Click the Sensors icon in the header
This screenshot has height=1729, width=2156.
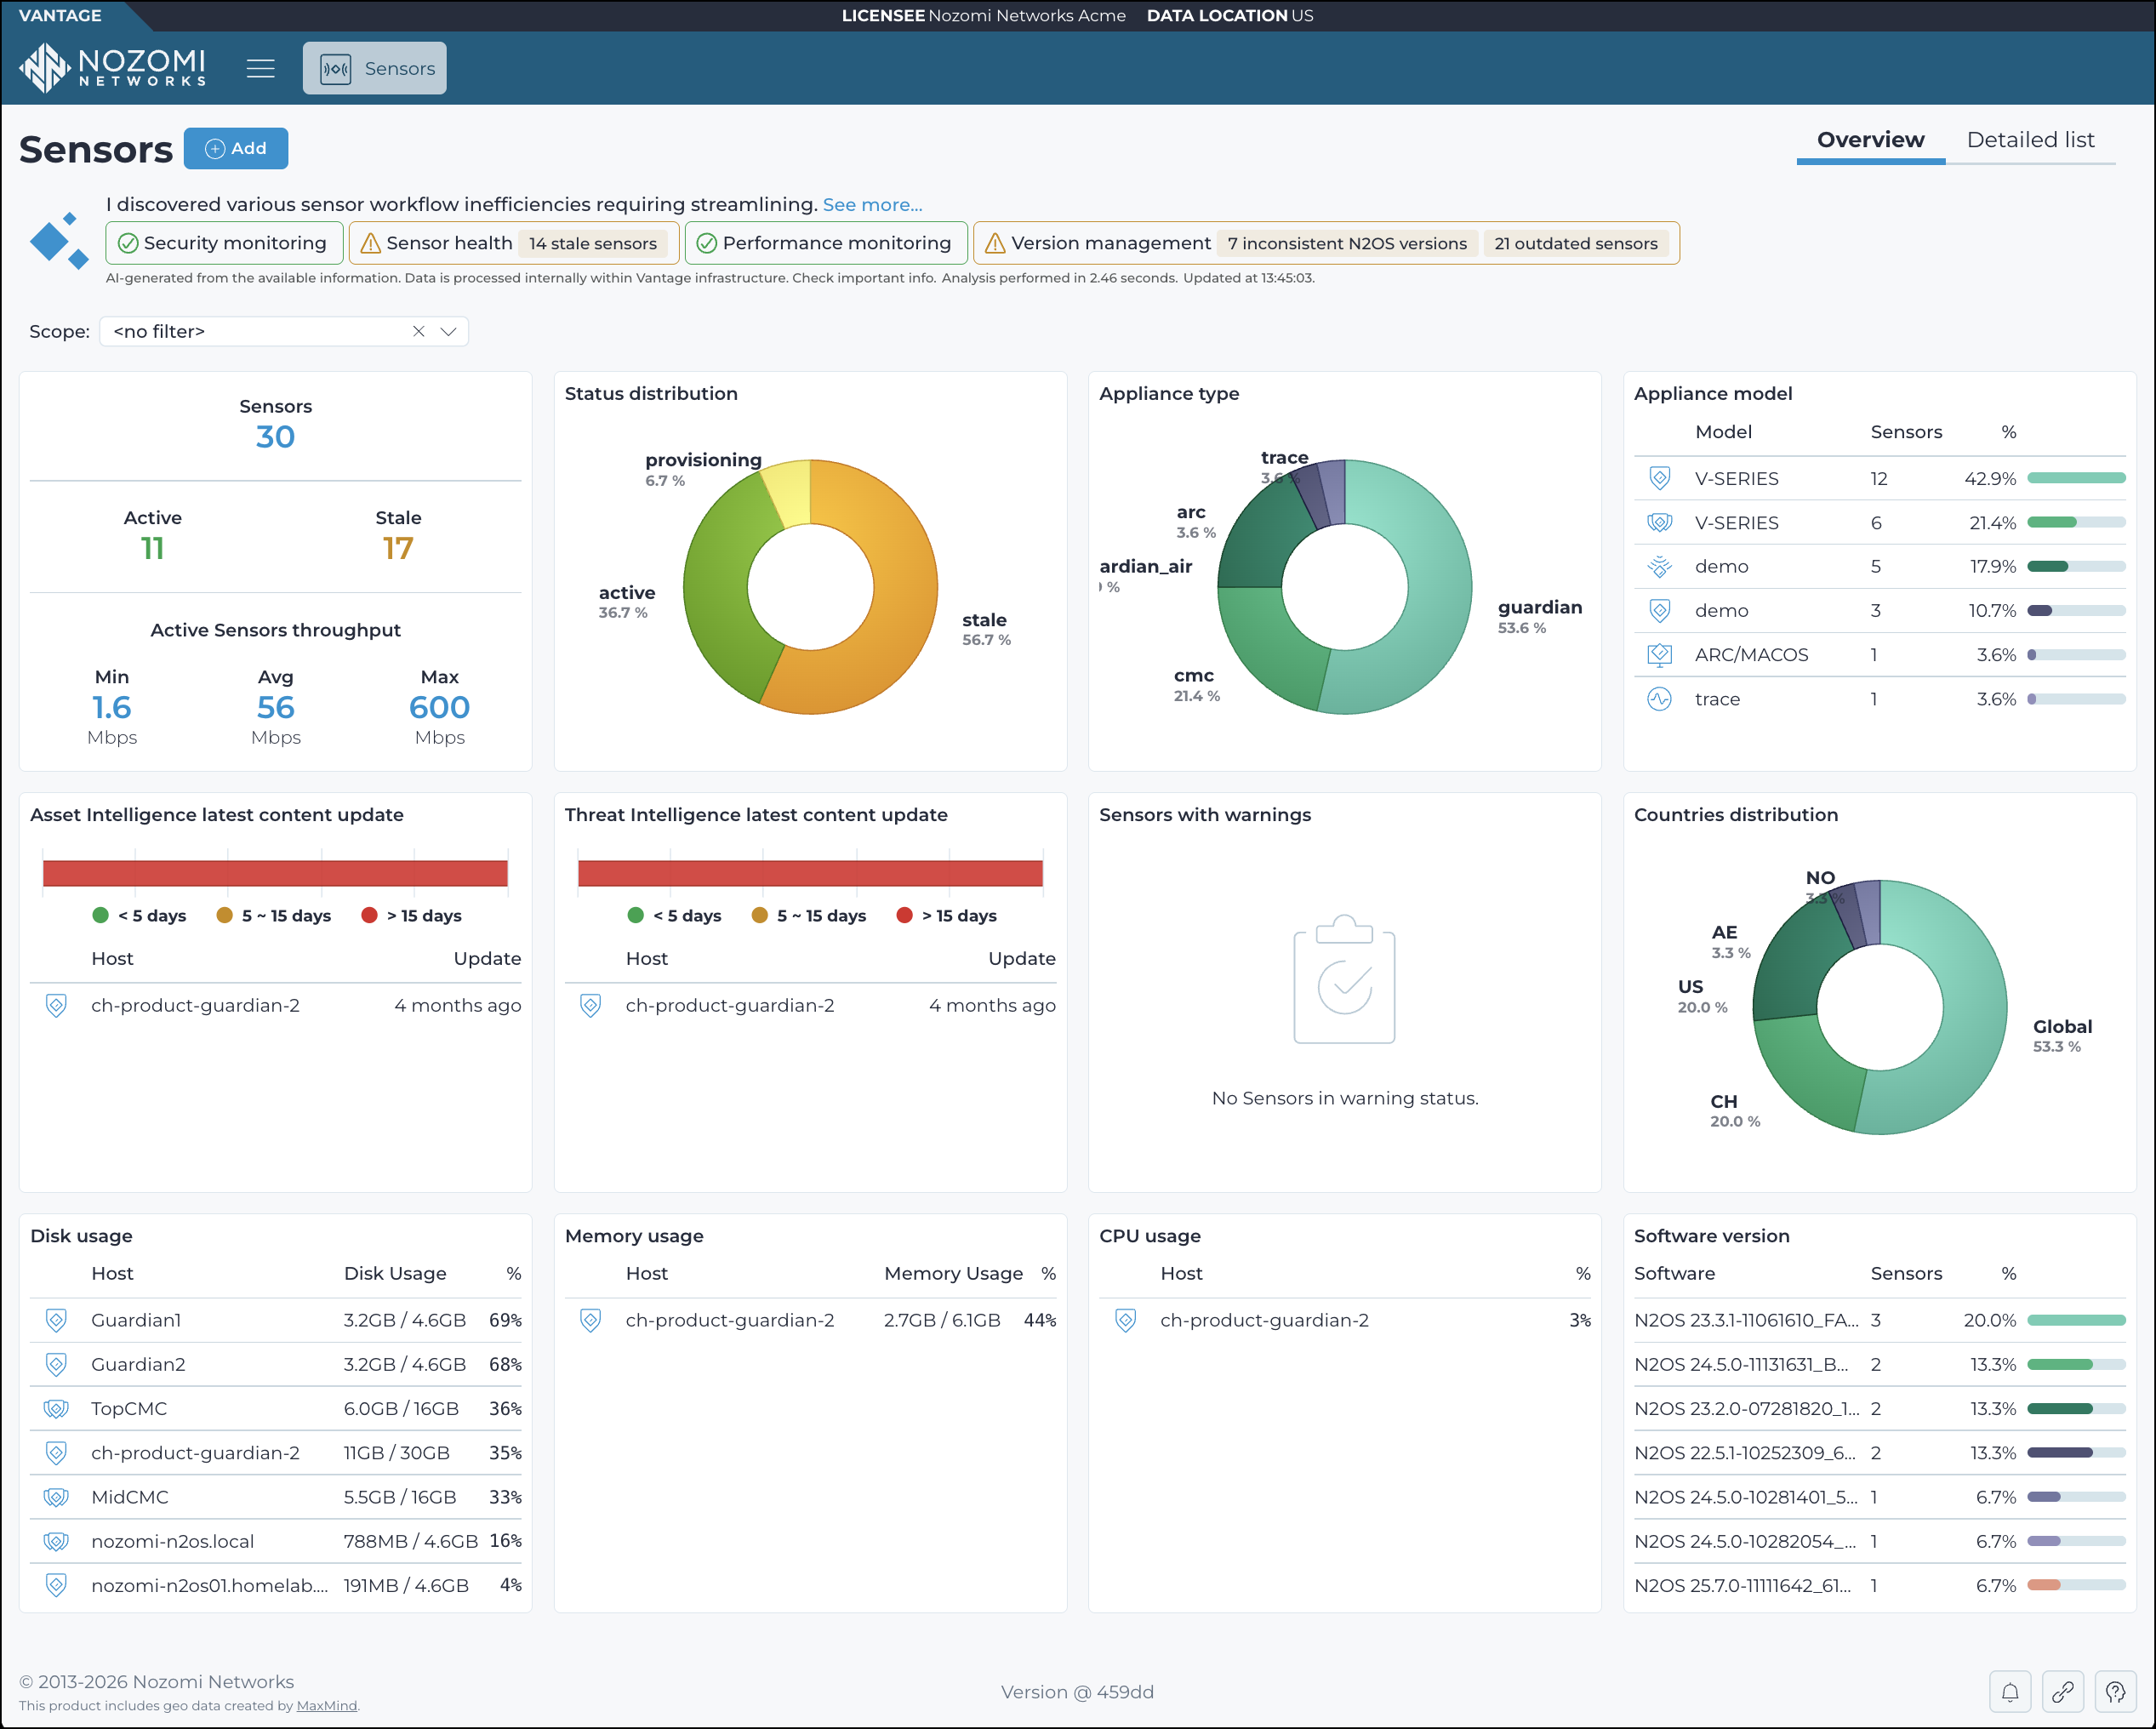pos(335,69)
